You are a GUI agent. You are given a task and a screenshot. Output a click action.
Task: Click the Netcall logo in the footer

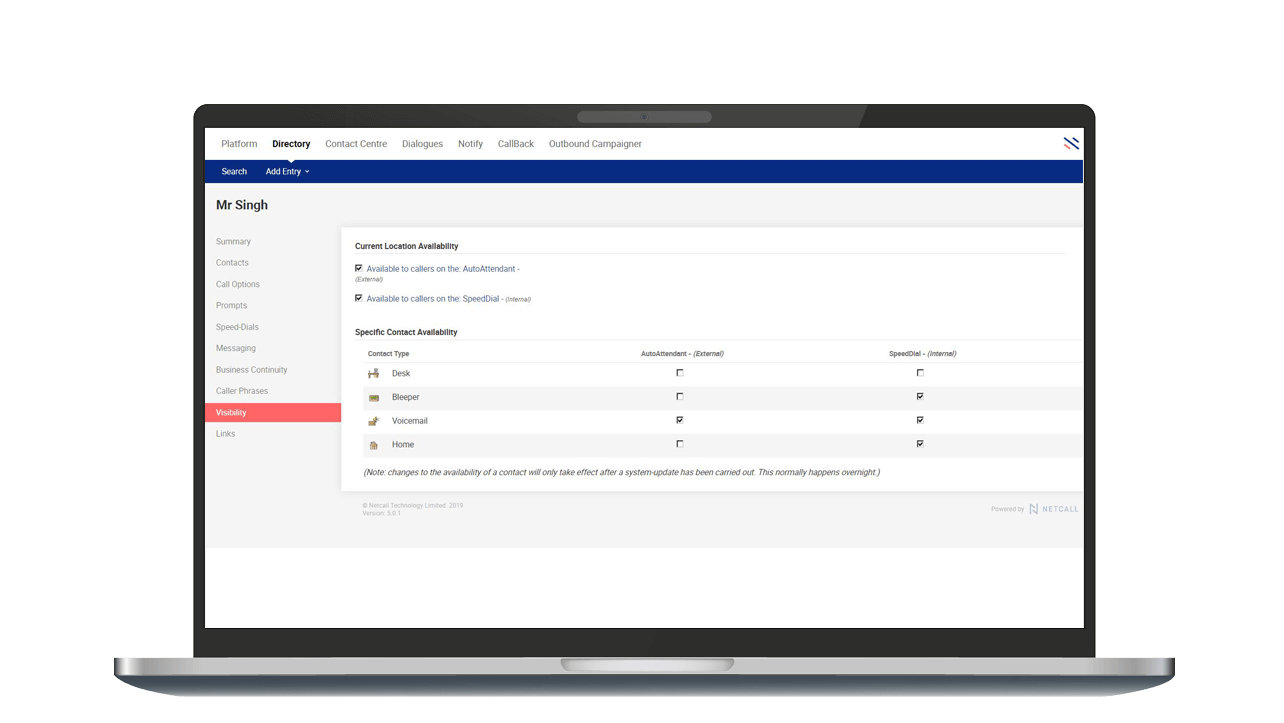click(x=1054, y=509)
